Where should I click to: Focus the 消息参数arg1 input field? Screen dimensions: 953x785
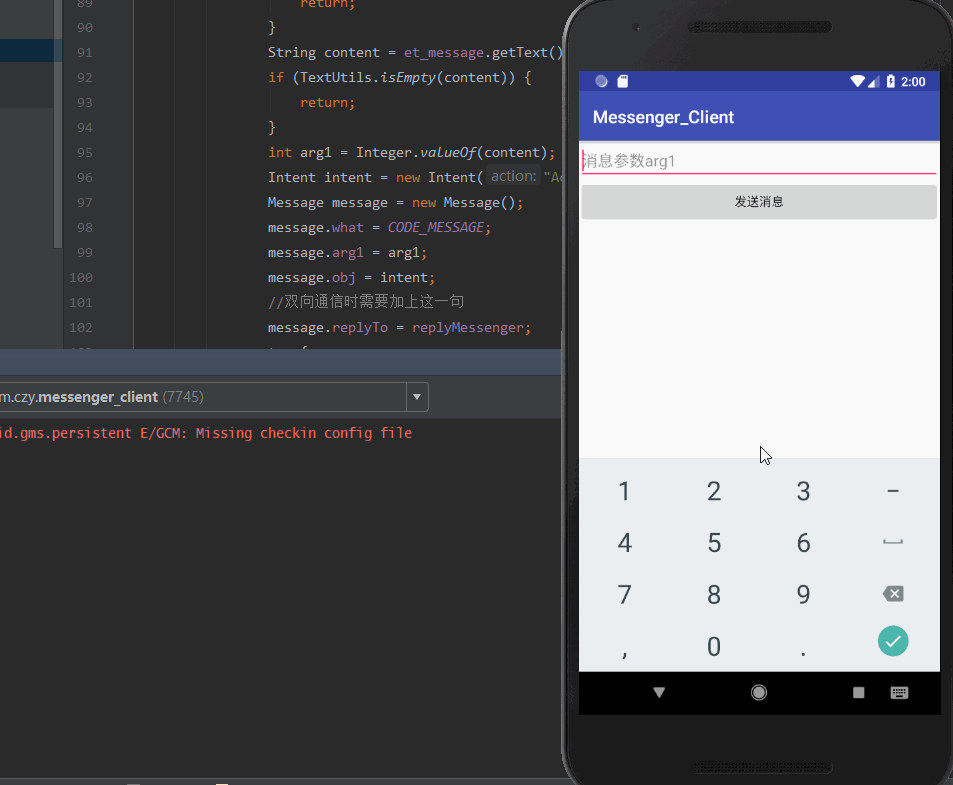(758, 161)
